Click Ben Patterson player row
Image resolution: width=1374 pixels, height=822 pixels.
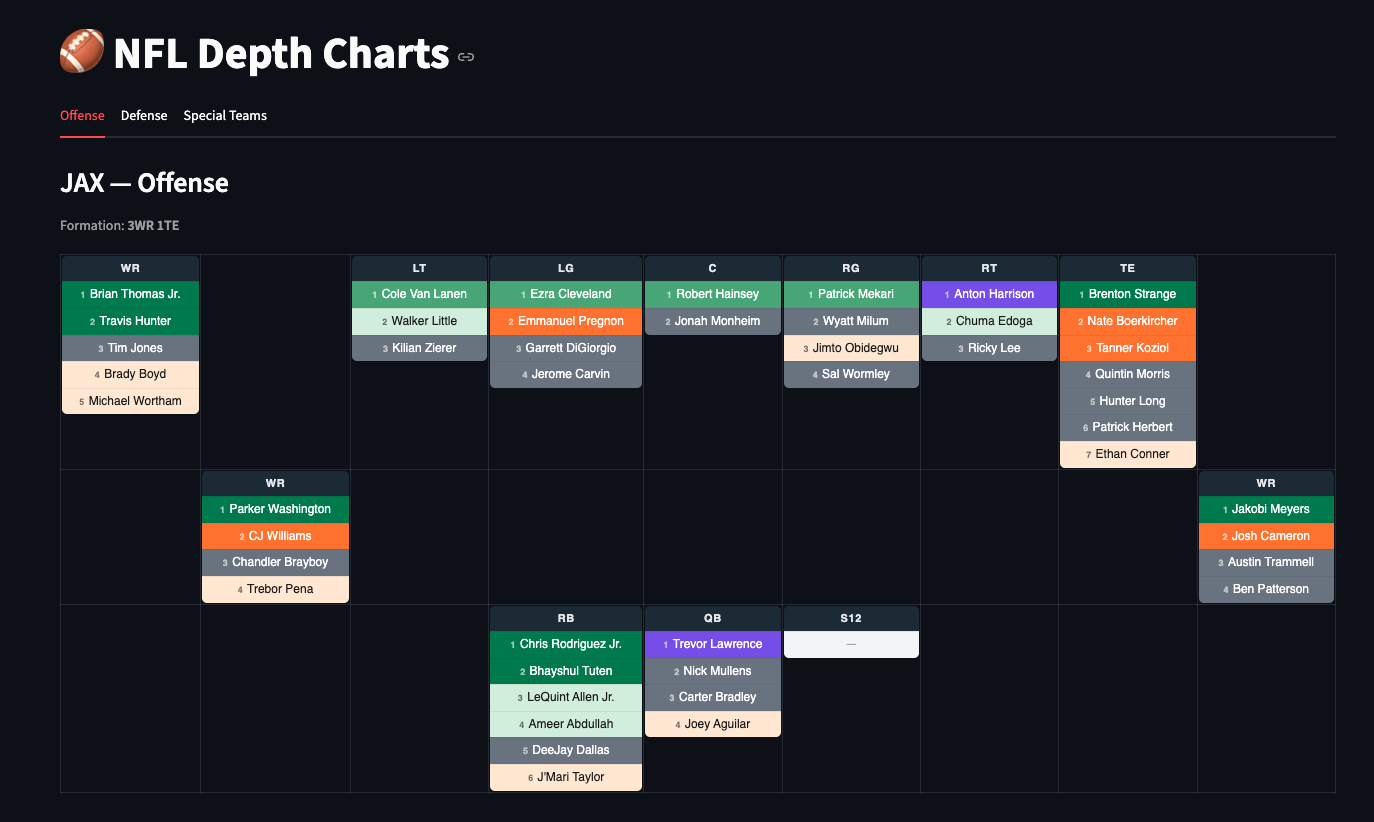(x=1266, y=589)
